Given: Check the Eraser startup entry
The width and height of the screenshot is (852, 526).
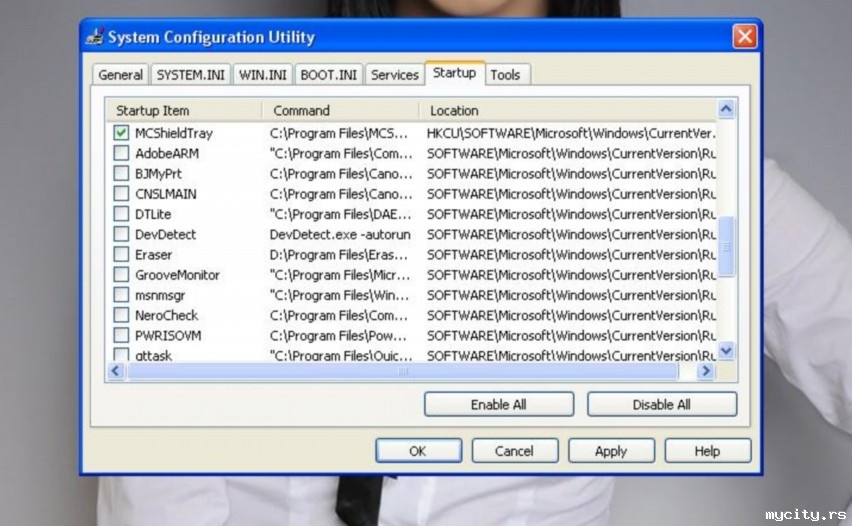Looking at the screenshot, I should point(121,254).
